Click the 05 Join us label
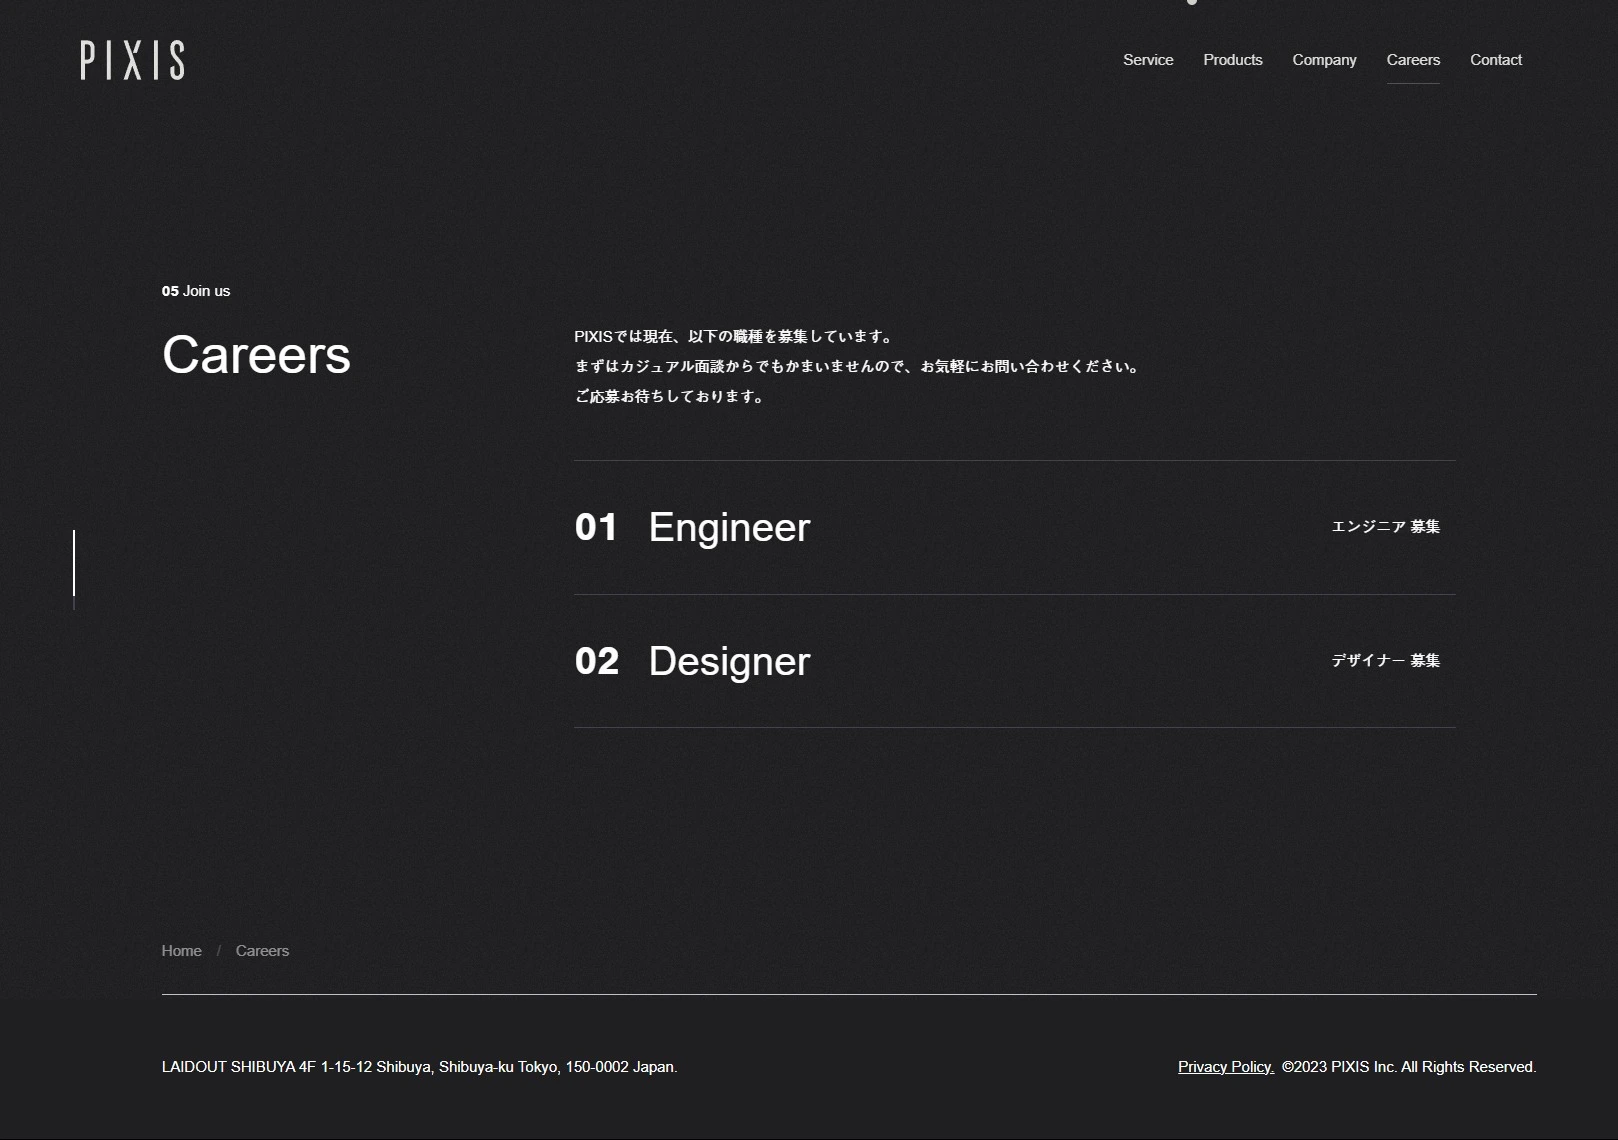 tap(196, 291)
